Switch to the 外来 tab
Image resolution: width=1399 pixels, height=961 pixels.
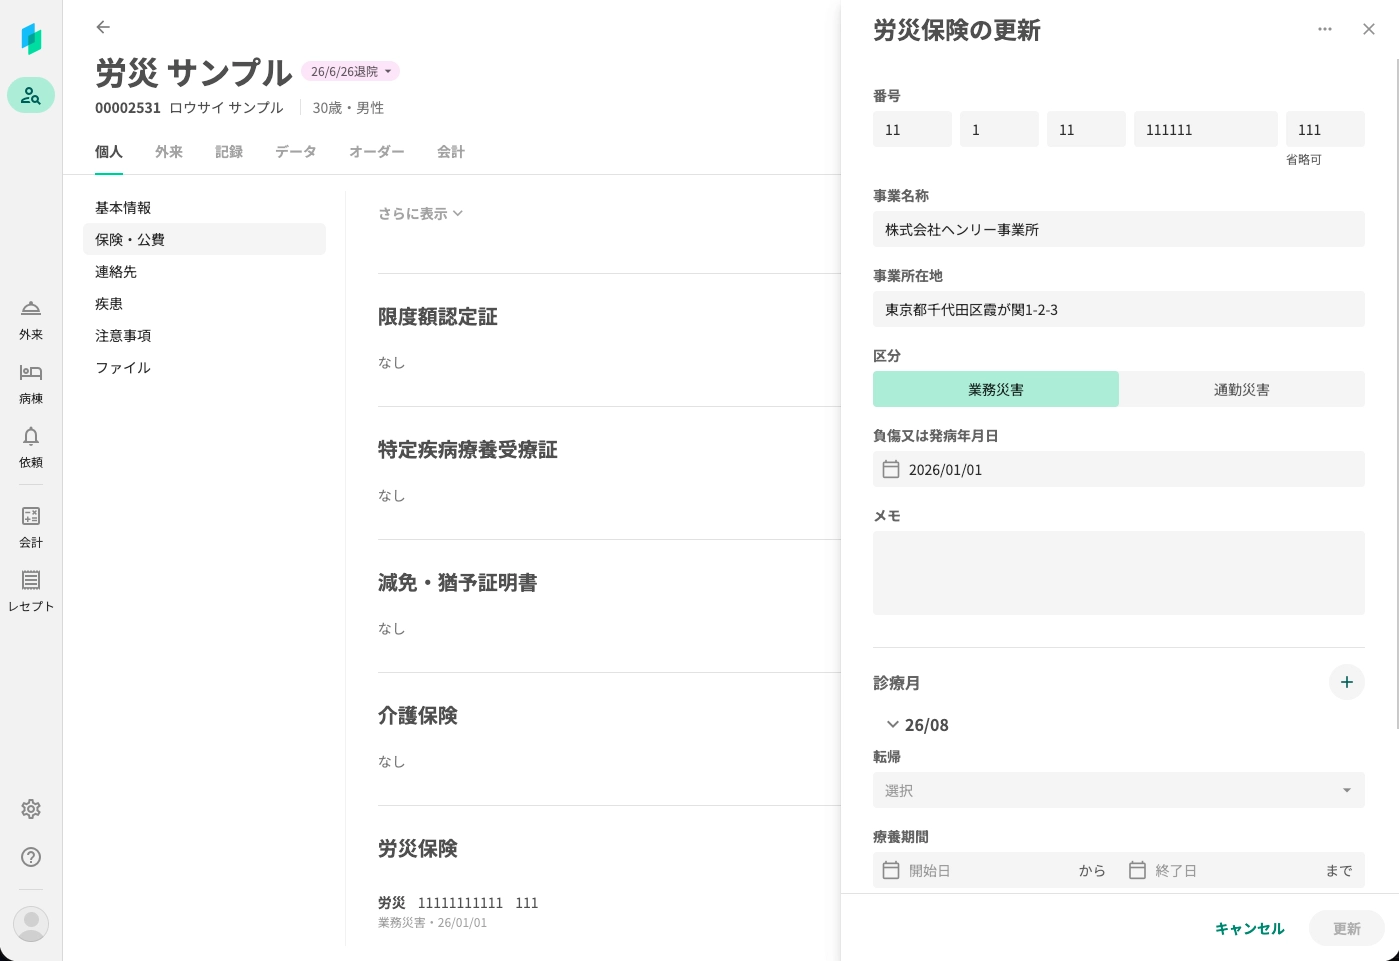click(169, 152)
